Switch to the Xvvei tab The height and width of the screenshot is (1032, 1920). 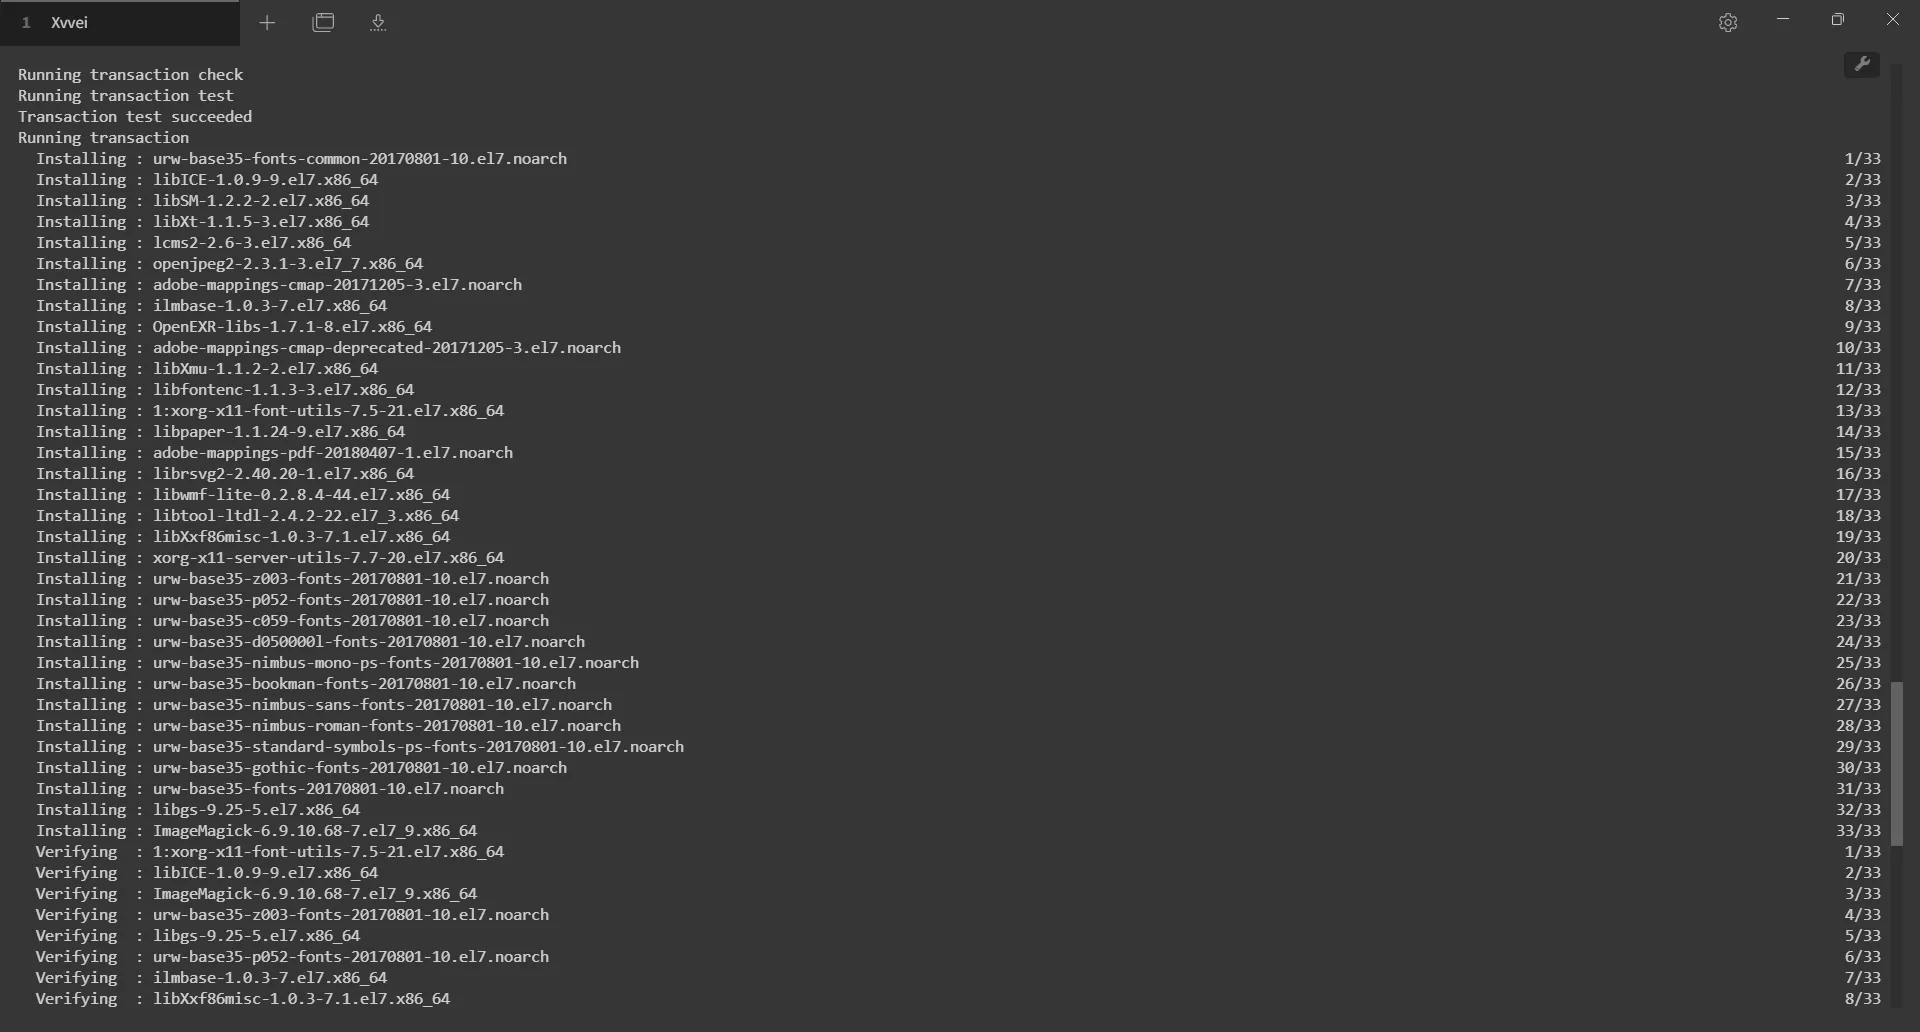tap(120, 22)
